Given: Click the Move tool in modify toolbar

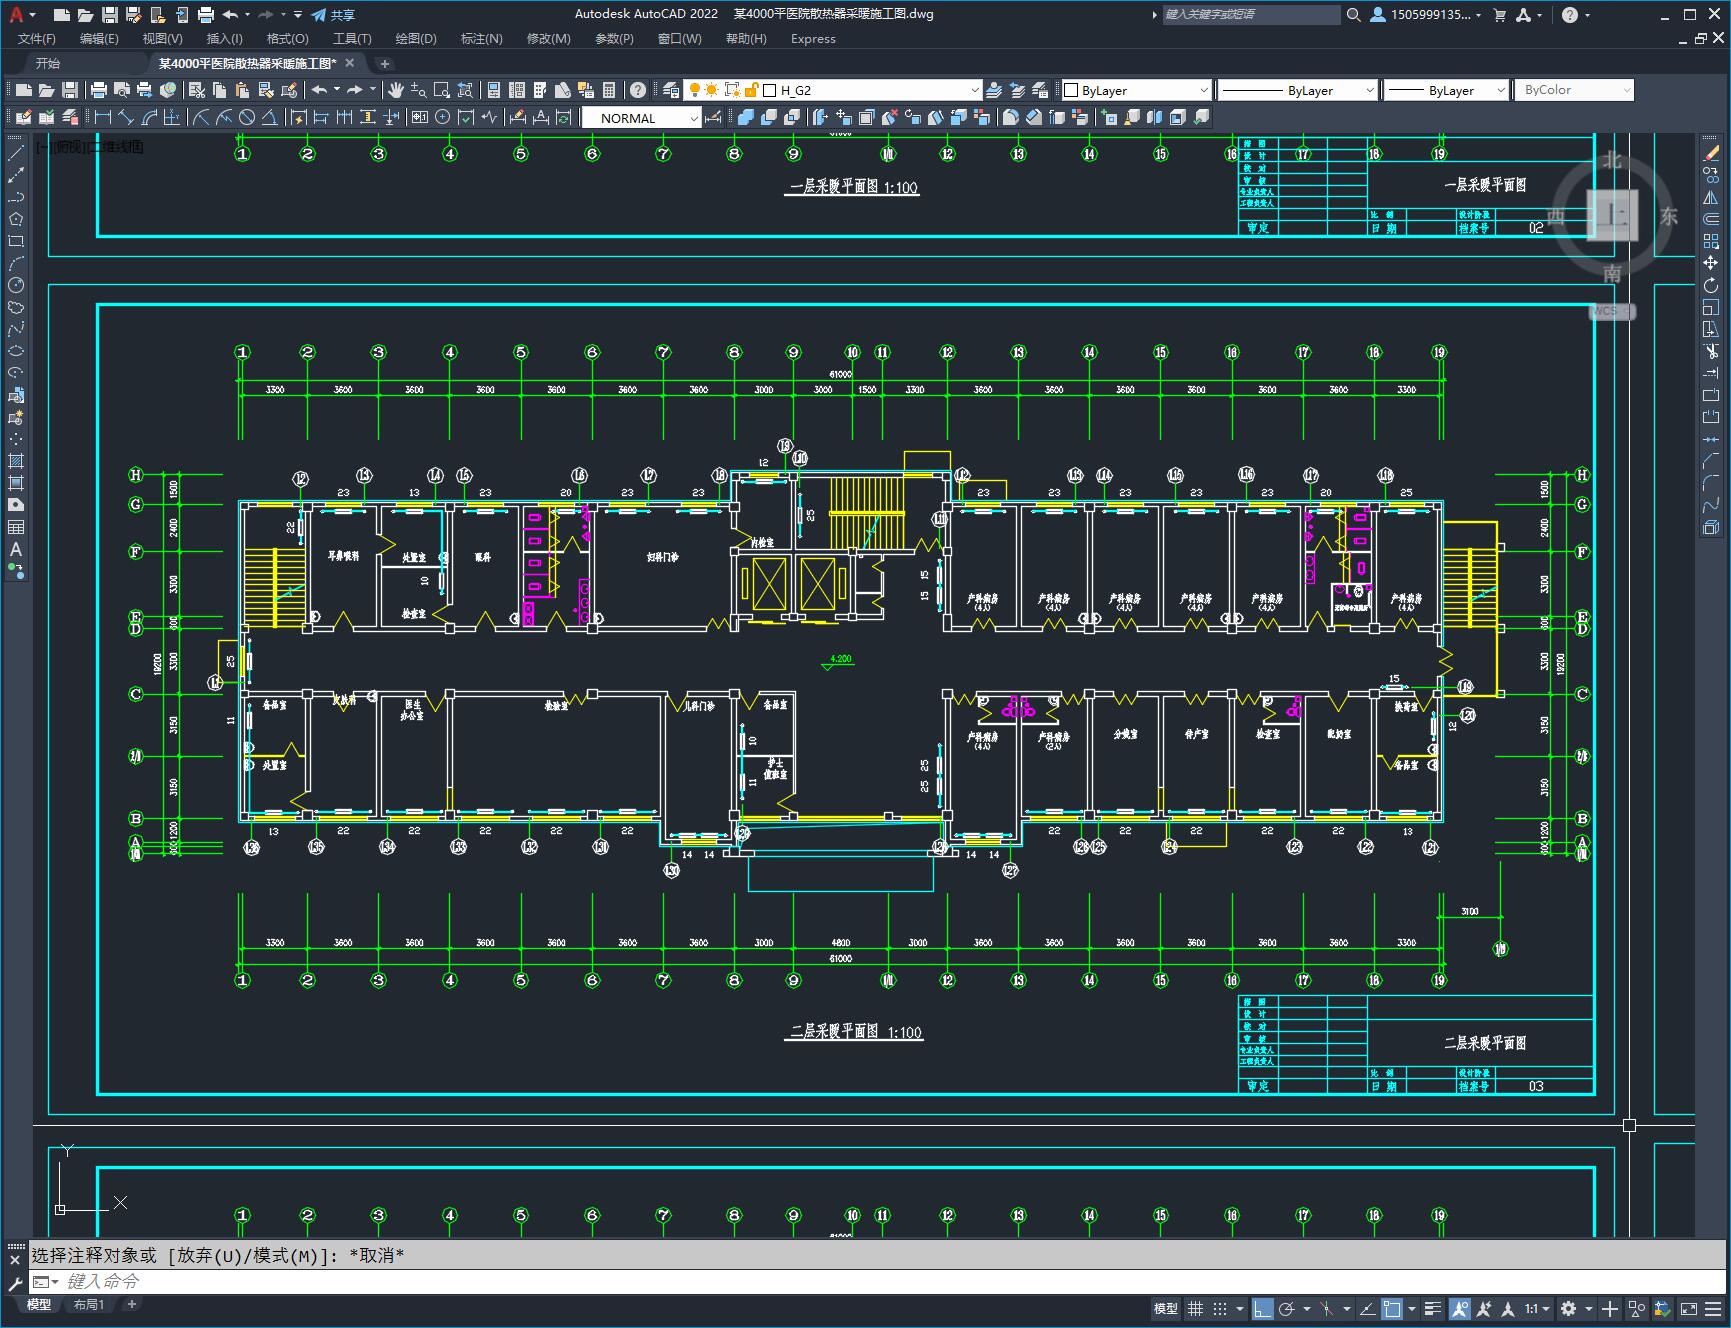Looking at the screenshot, I should [x=1711, y=263].
